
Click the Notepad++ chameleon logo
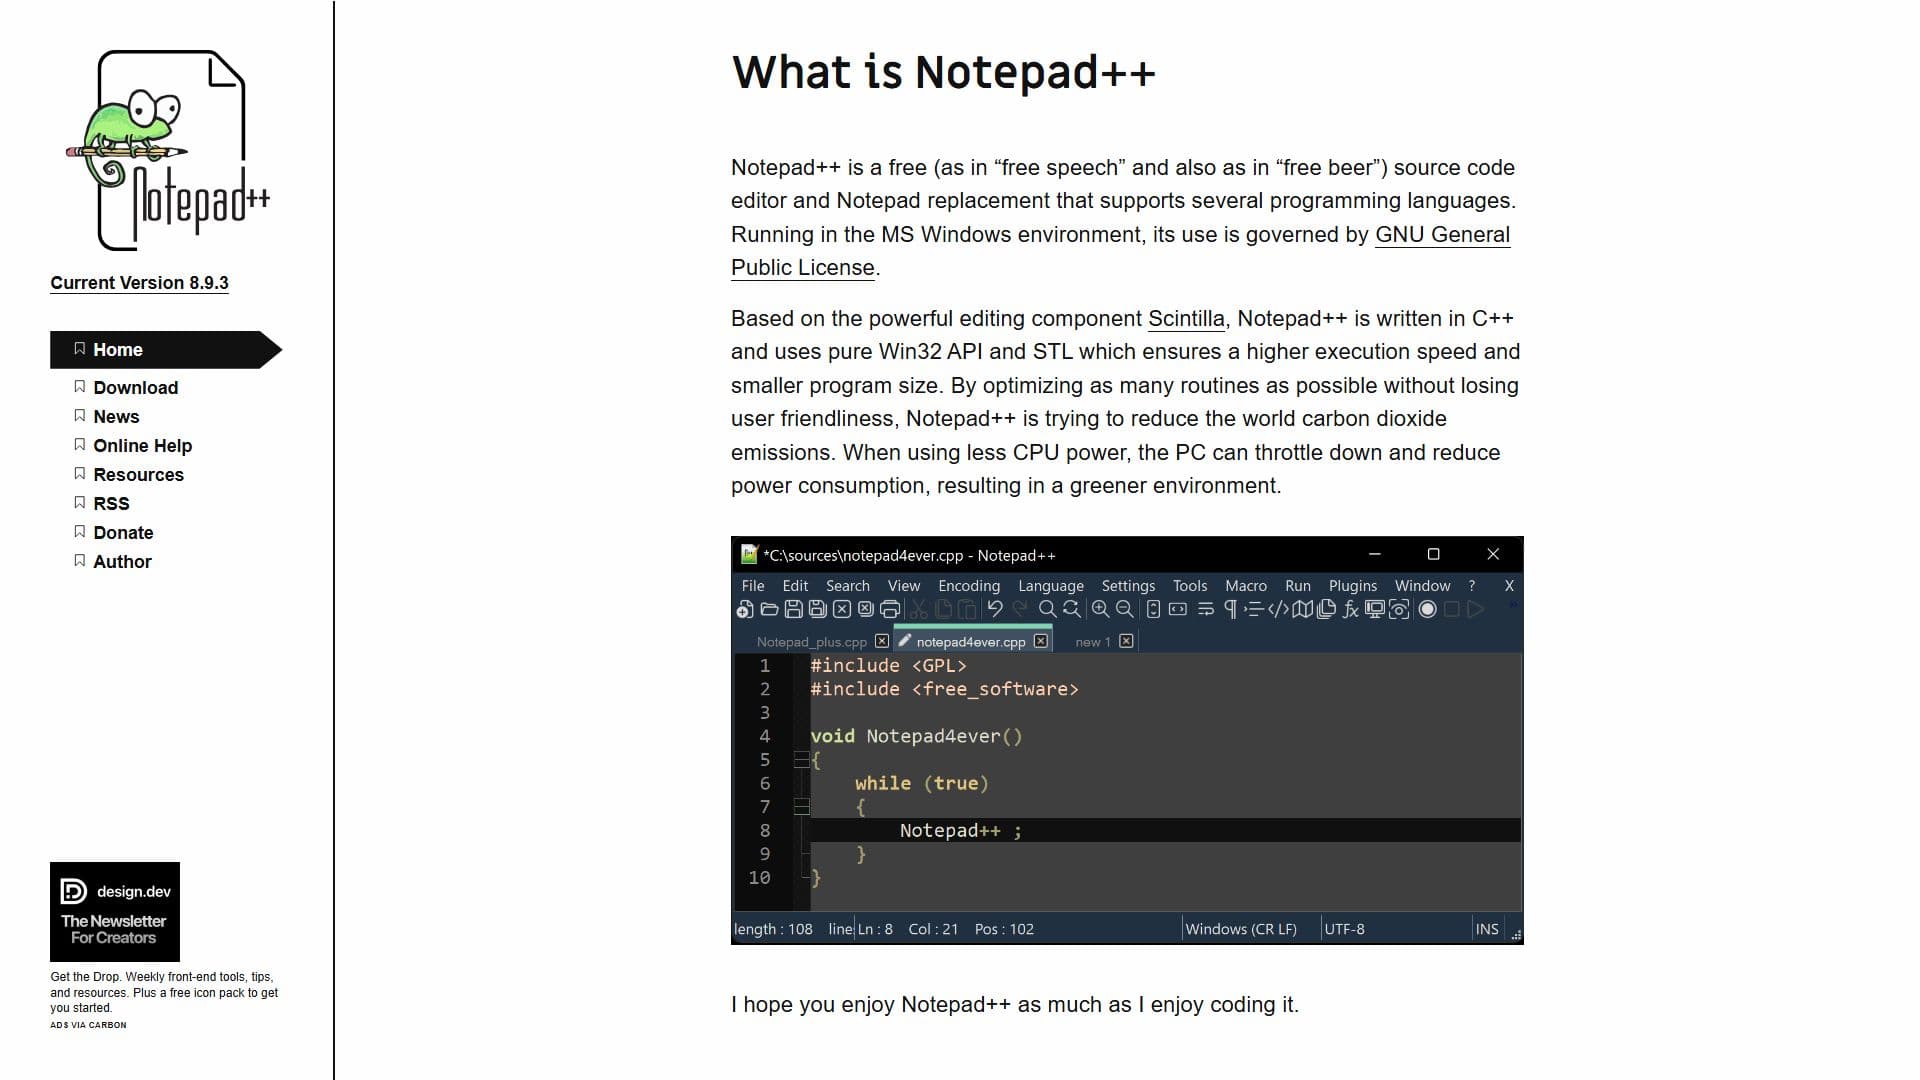tap(168, 150)
